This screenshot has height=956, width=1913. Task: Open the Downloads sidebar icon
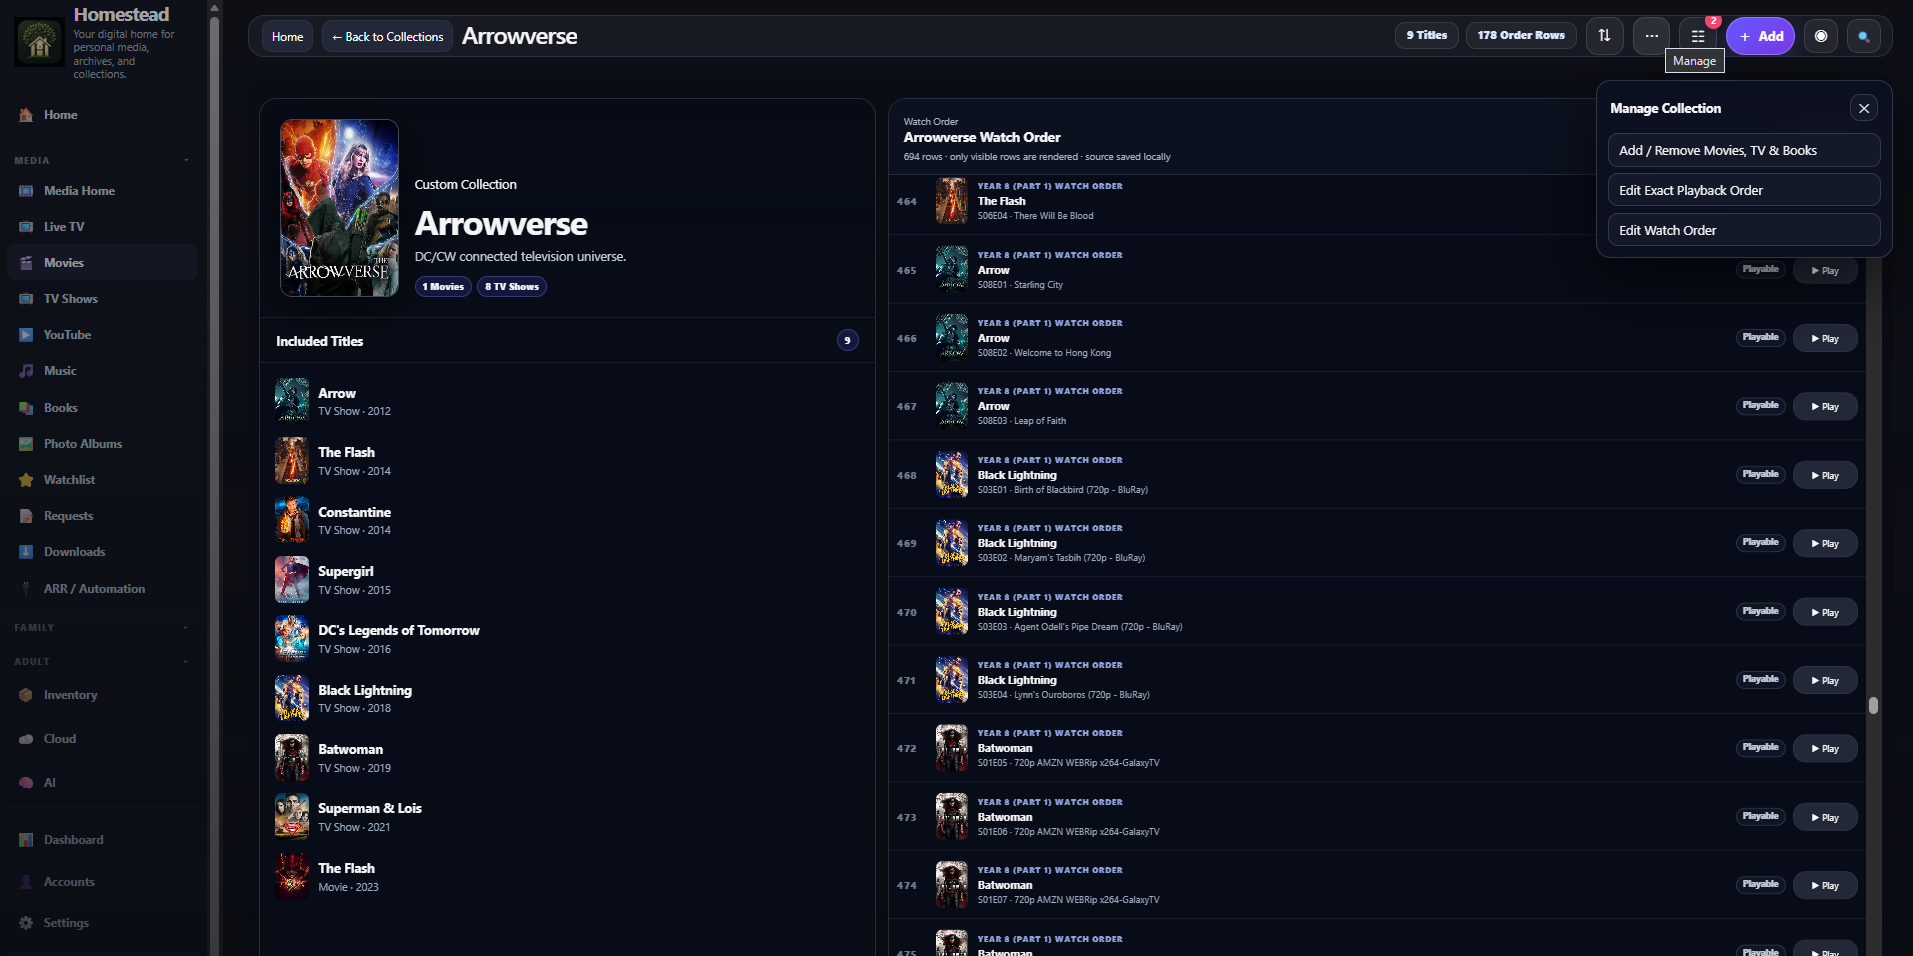(26, 552)
